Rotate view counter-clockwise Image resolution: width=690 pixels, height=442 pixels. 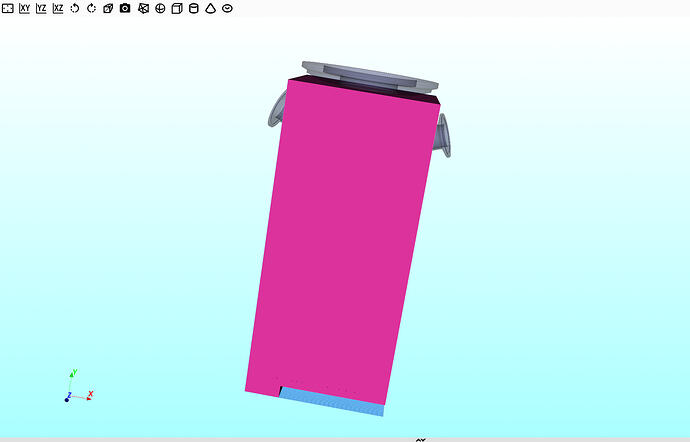[75, 8]
